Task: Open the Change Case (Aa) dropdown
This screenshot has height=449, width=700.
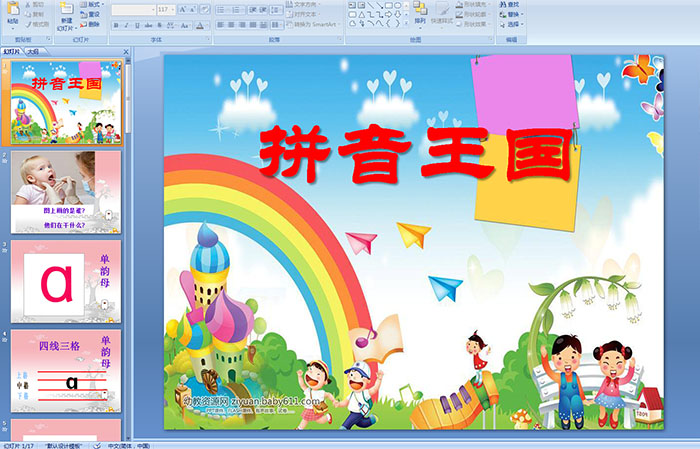Action: (x=185, y=25)
